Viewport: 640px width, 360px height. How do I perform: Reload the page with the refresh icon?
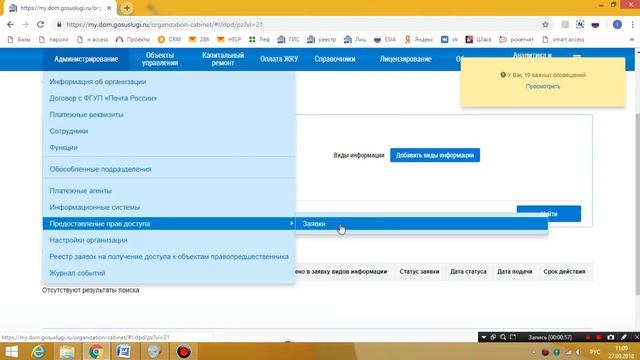click(40, 24)
